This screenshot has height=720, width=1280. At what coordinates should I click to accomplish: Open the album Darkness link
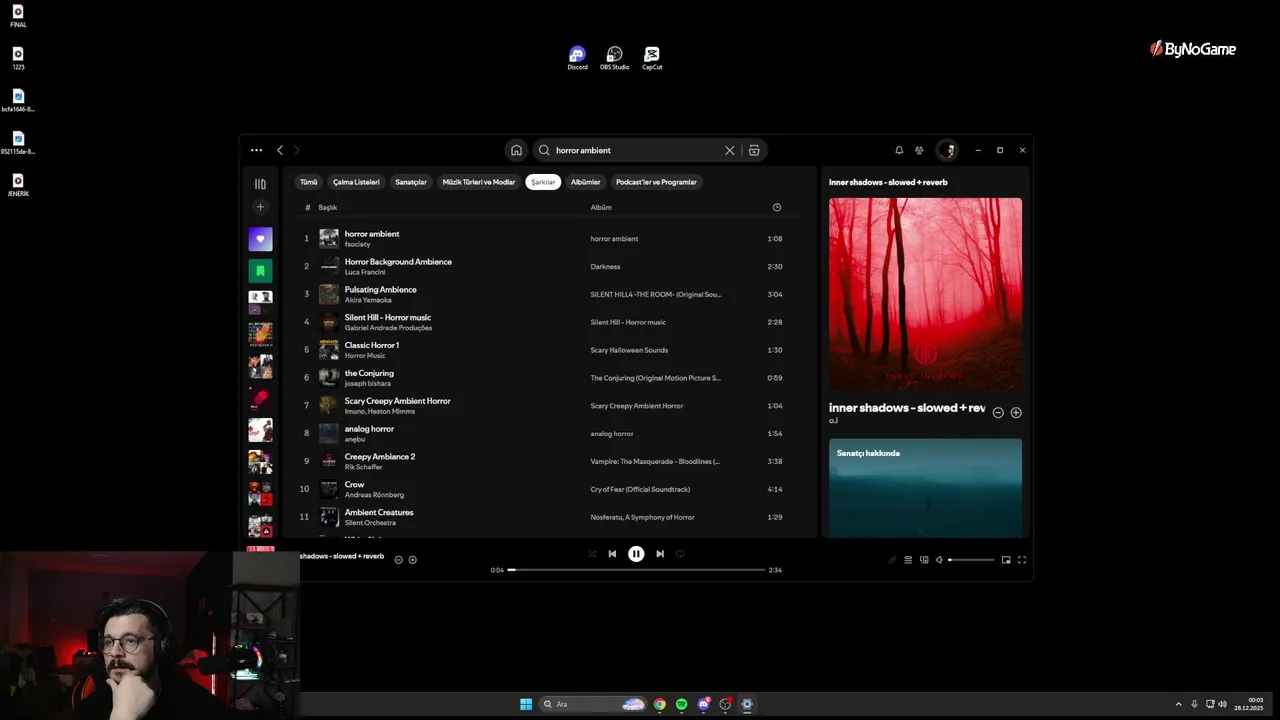pos(605,267)
